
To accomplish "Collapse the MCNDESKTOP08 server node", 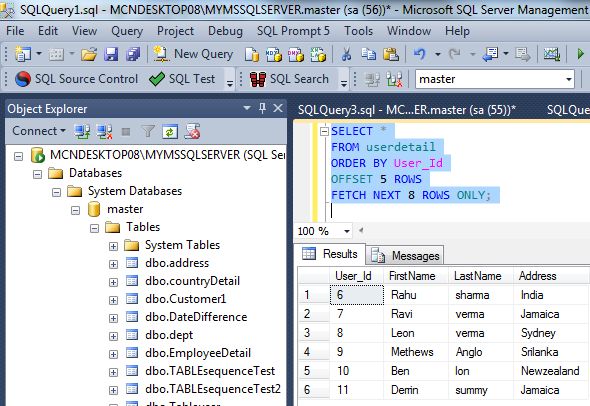I will (18, 156).
